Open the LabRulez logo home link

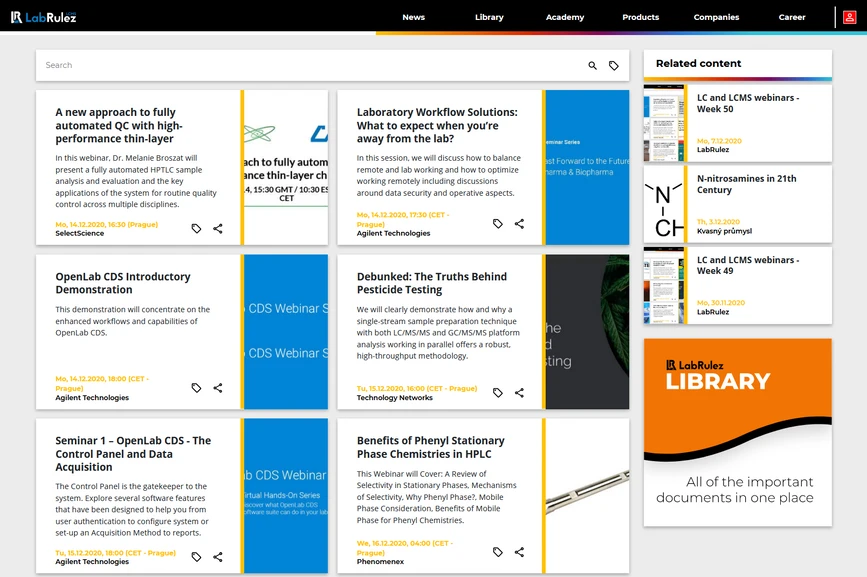[x=43, y=17]
